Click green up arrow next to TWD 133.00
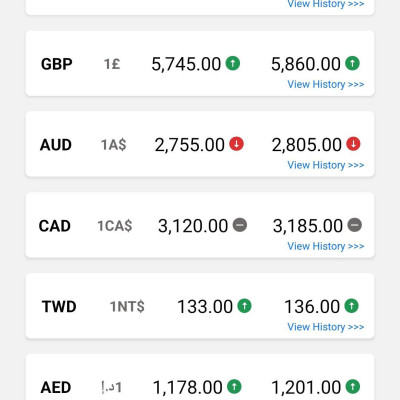 pos(244,306)
